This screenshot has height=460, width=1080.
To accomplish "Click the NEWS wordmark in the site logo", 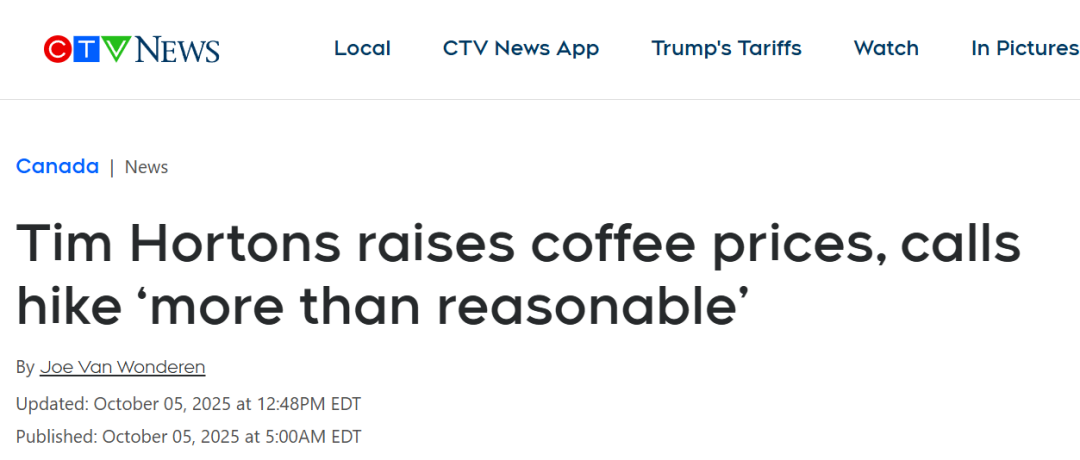I will (x=177, y=49).
